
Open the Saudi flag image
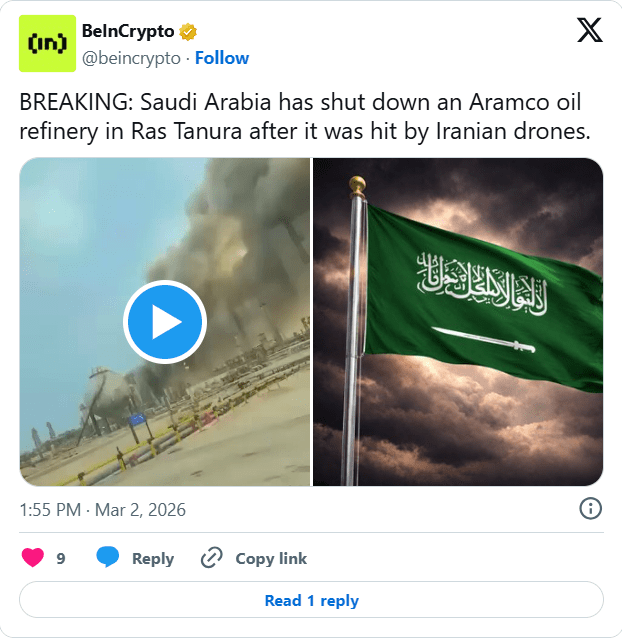pos(458,322)
